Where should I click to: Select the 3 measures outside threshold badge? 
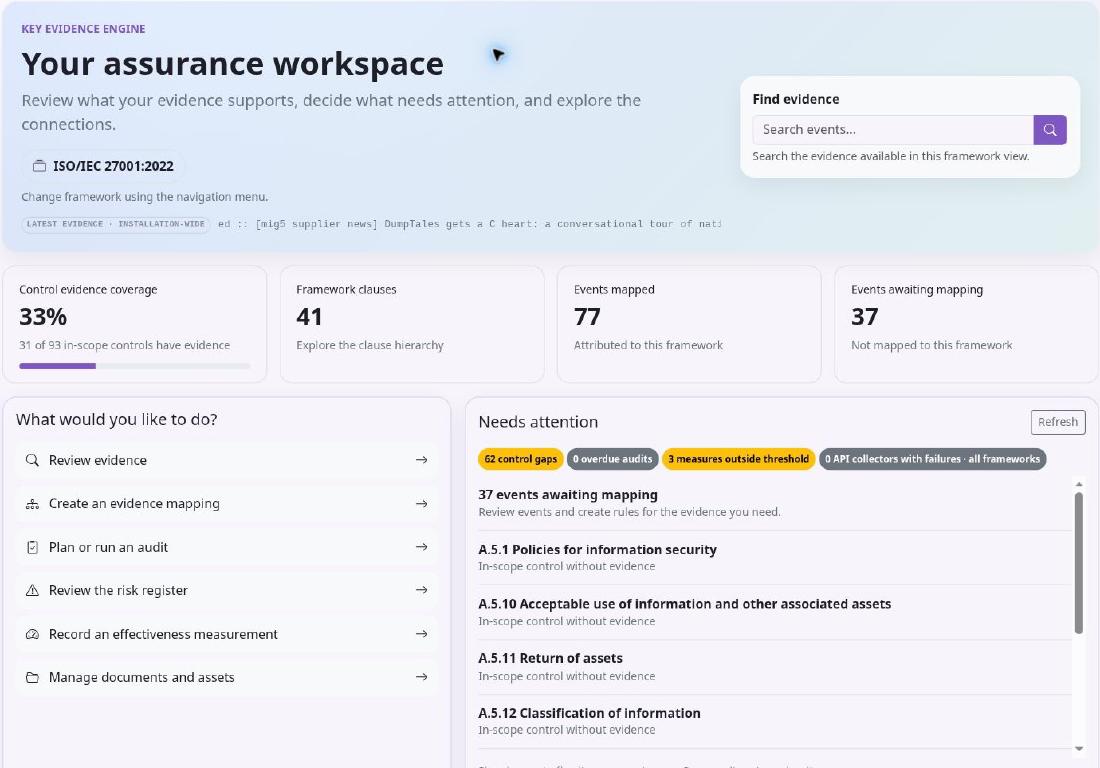click(738, 459)
